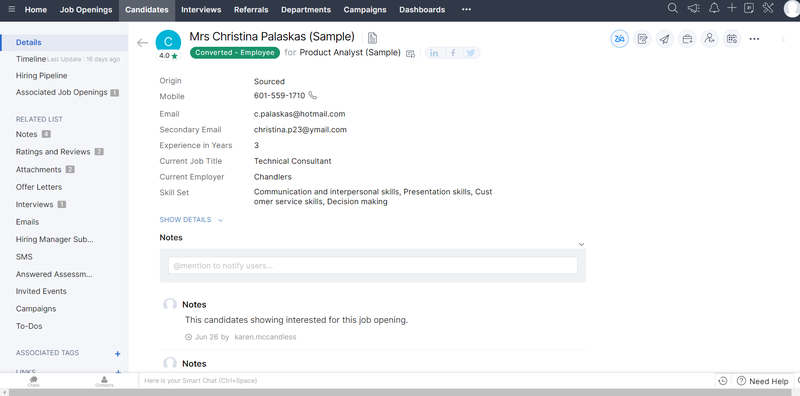The image size is (800, 396).
Task: Open the Dashboards tab
Action: 422,10
